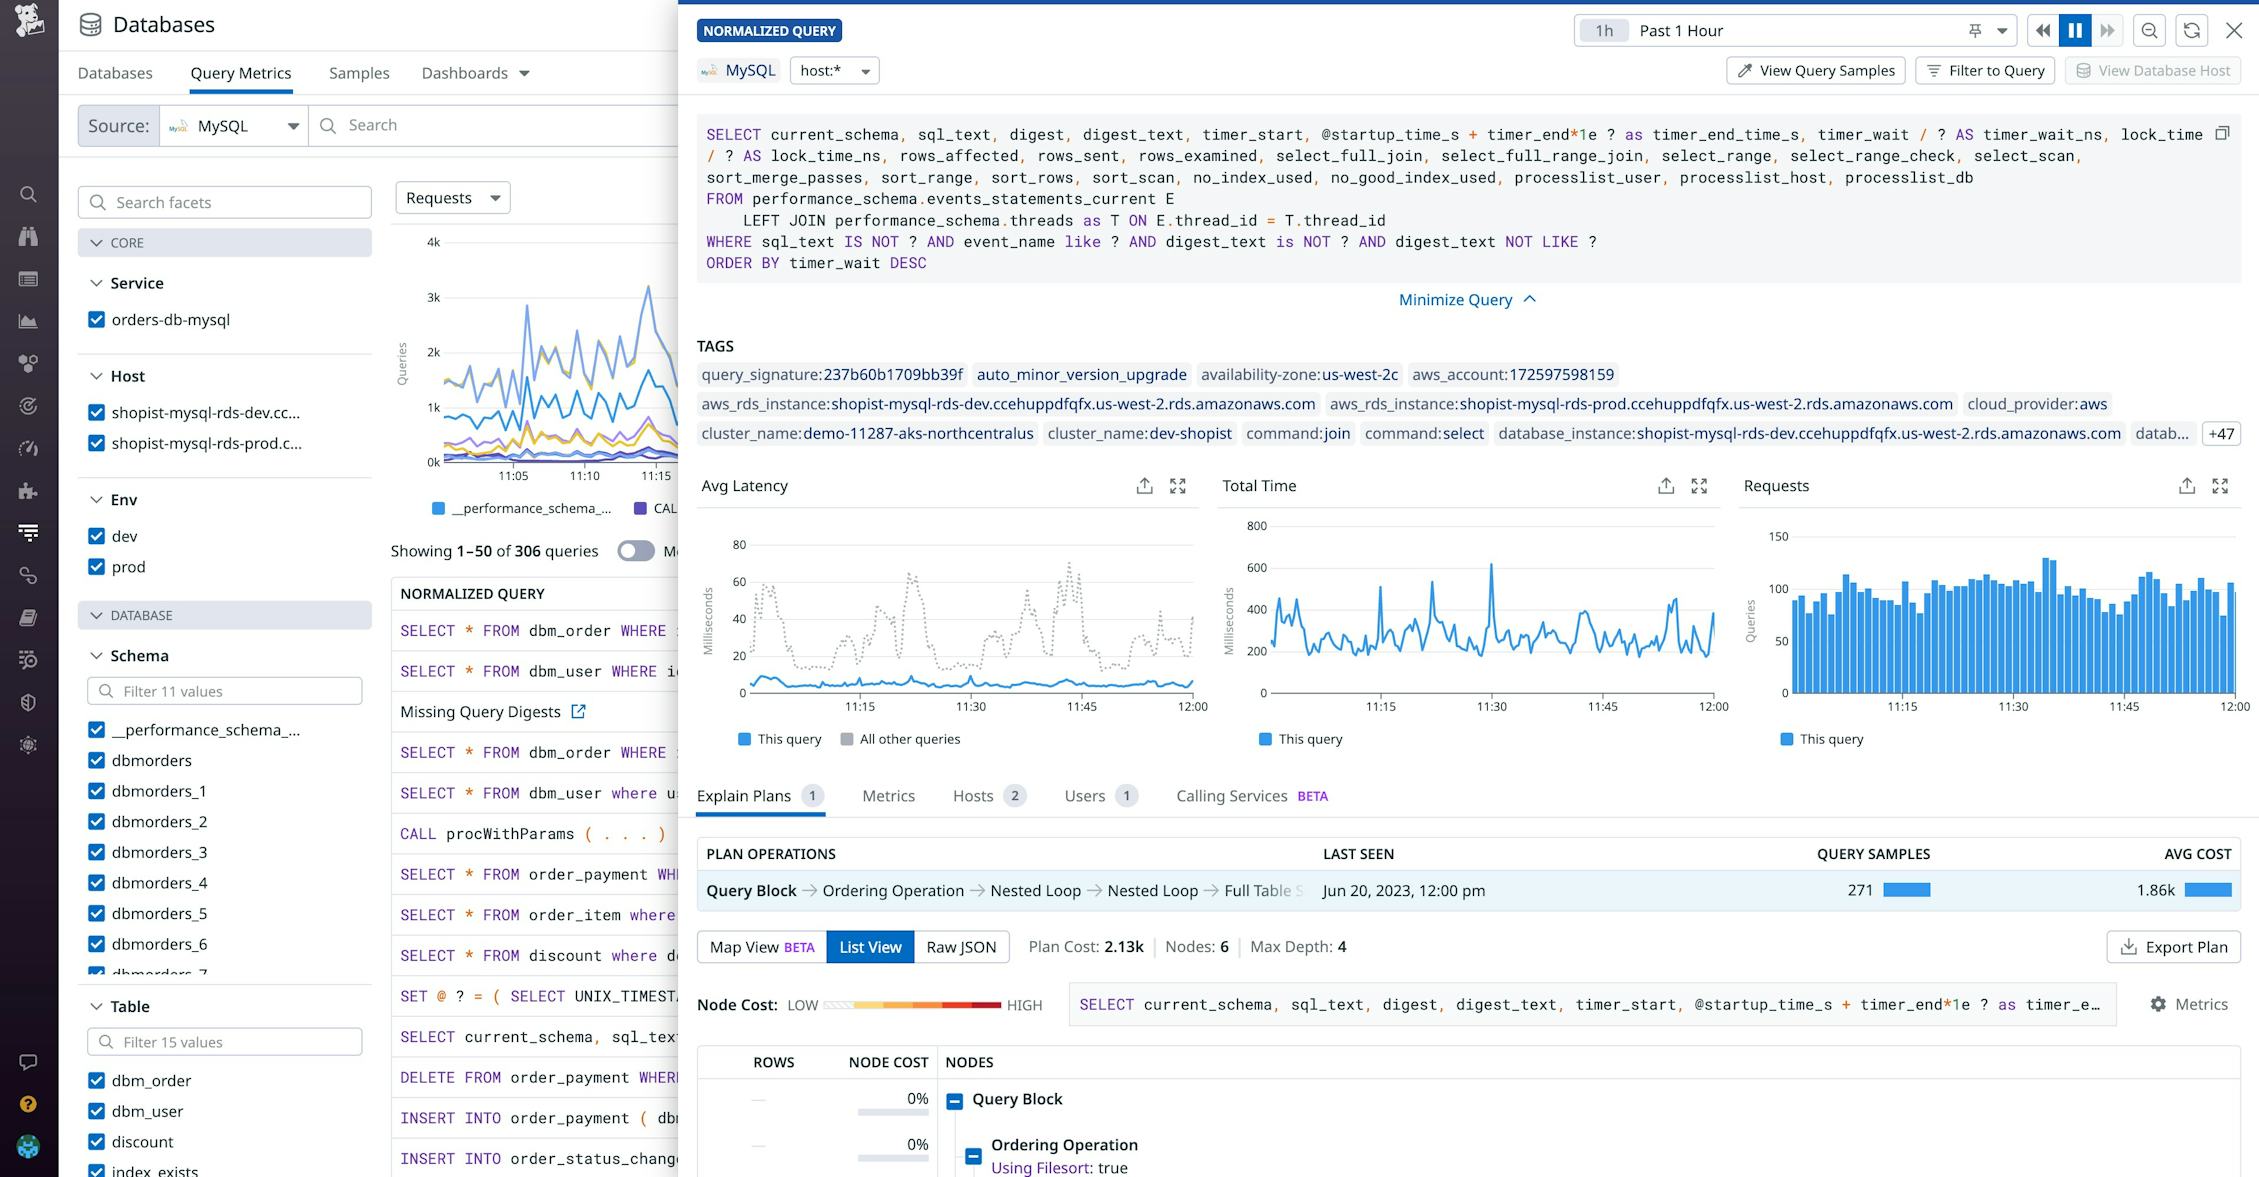Copy the normalized SQL query

tap(2222, 131)
